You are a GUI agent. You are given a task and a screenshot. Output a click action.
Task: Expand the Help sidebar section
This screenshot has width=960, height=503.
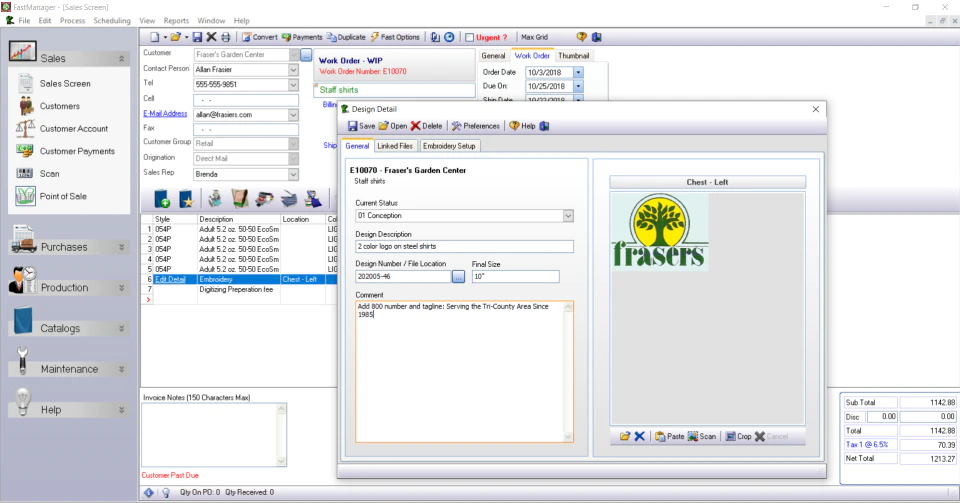tap(121, 410)
